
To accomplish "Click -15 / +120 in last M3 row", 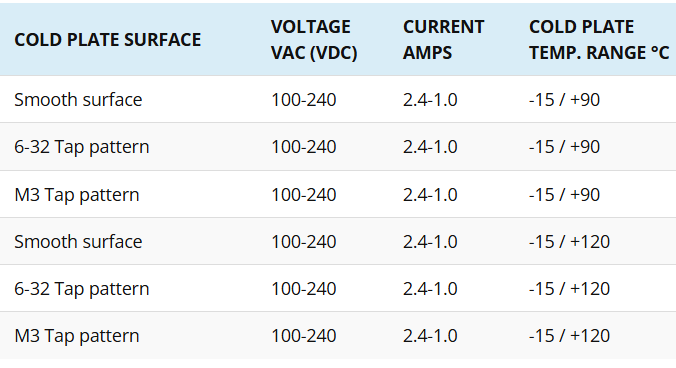I will point(570,336).
